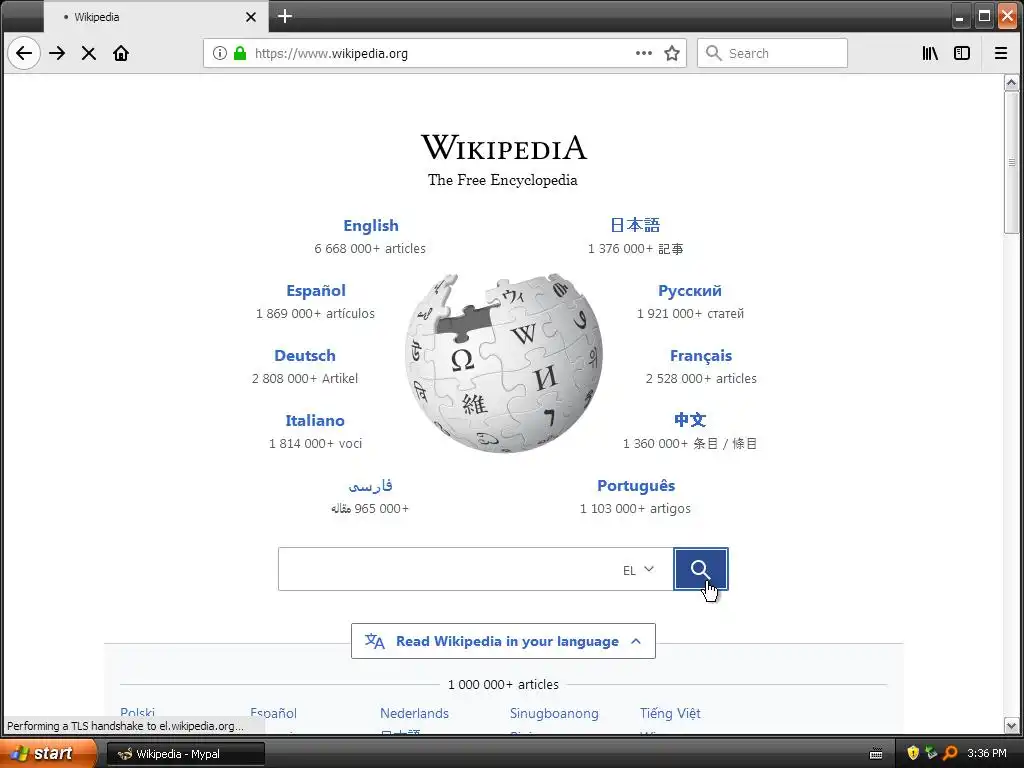The width and height of the screenshot is (1024, 768).
Task: Click the vertical scrollbar thumb
Action: click(1011, 161)
